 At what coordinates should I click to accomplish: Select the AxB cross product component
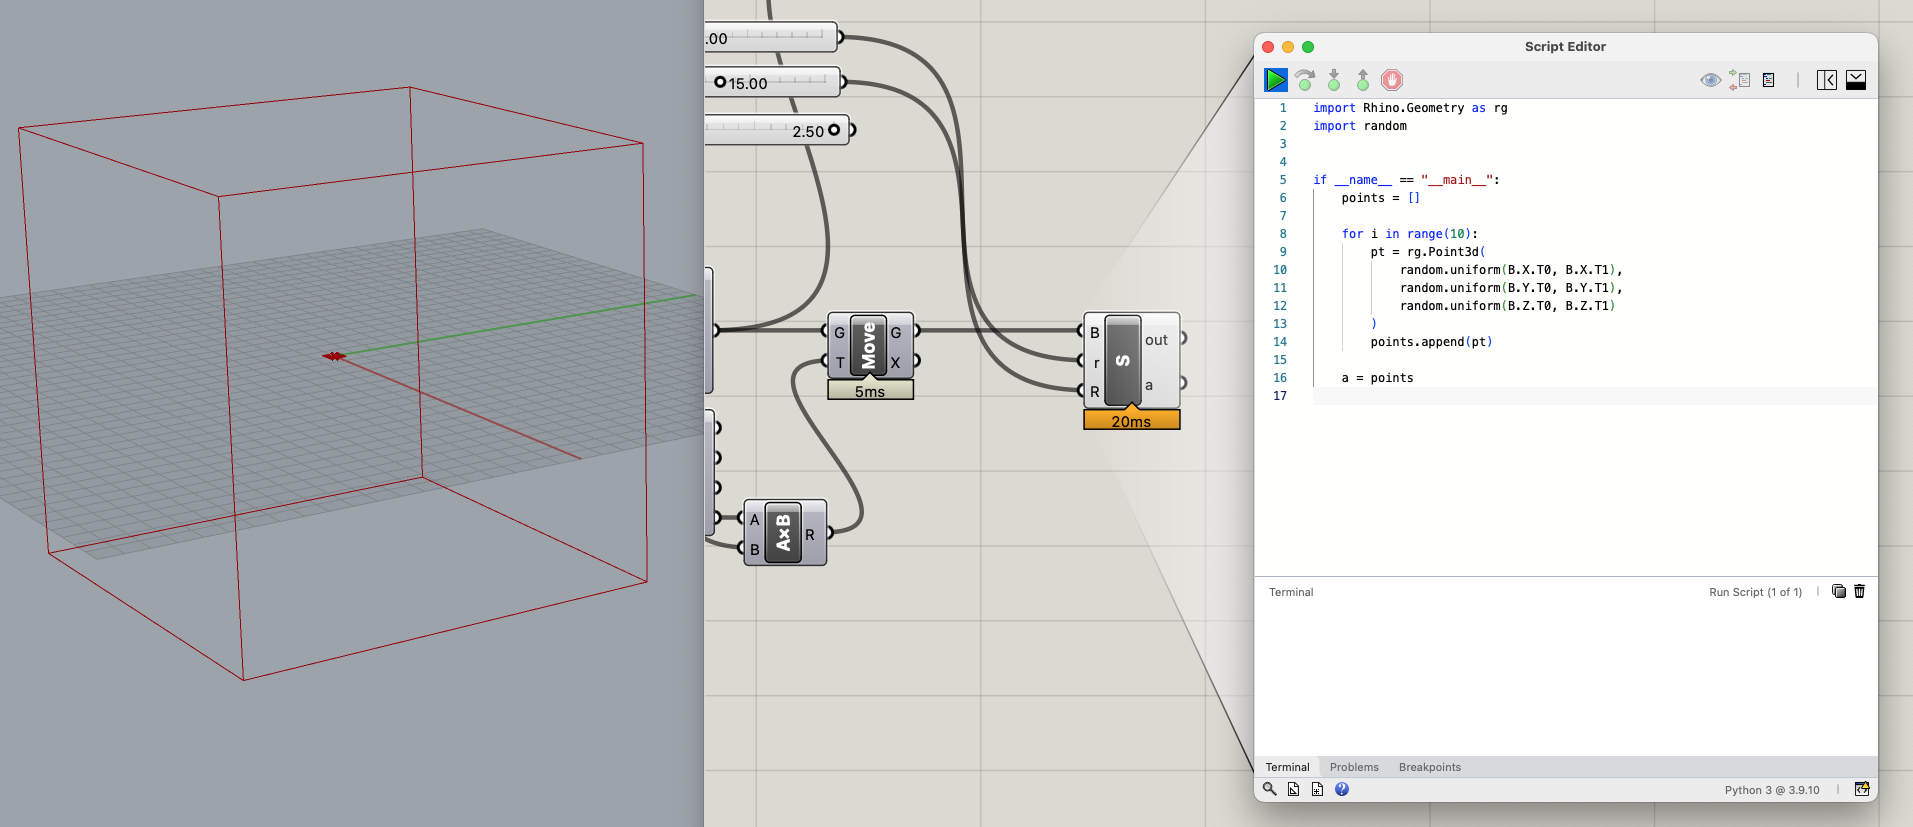[783, 533]
